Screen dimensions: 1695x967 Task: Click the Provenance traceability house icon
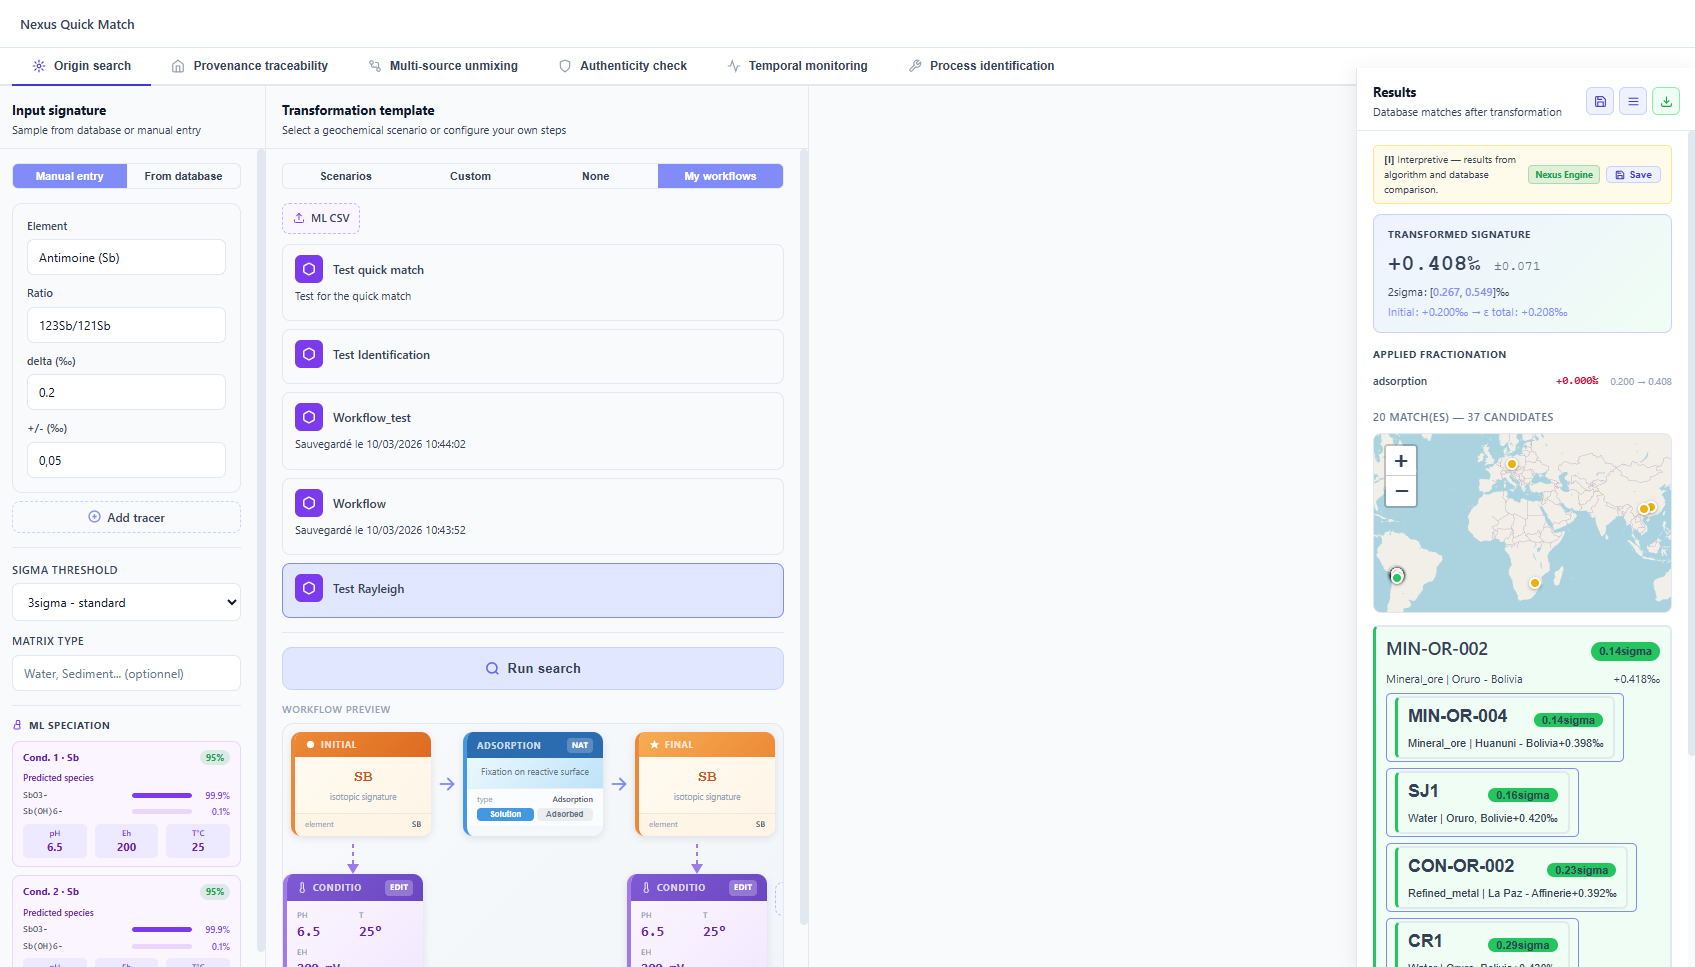tap(178, 66)
